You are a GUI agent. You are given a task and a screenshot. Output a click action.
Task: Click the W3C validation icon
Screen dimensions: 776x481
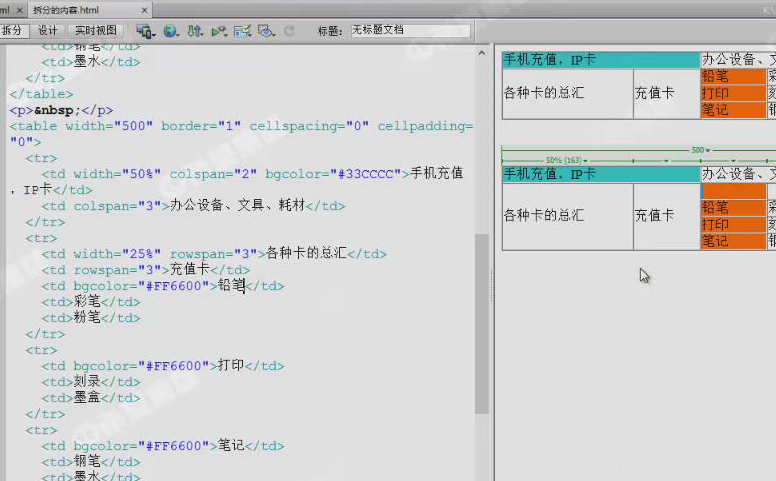pyautogui.click(x=218, y=31)
